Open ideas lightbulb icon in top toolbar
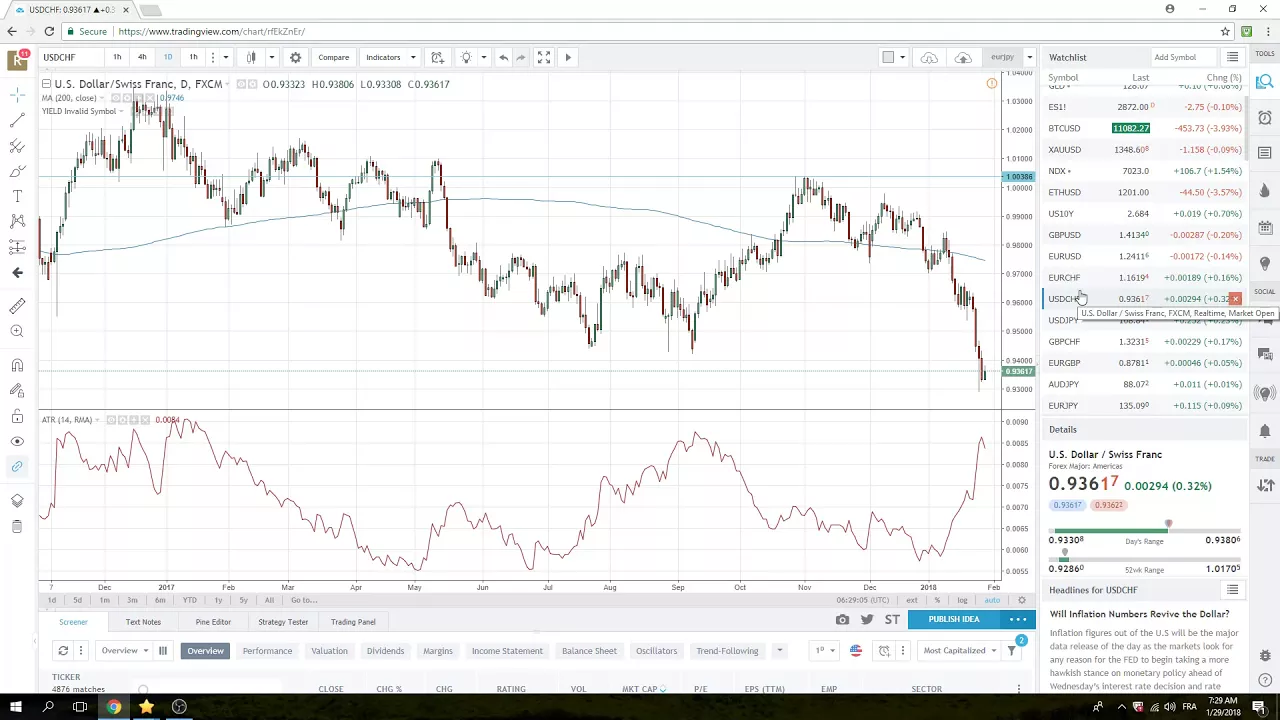 click(466, 57)
